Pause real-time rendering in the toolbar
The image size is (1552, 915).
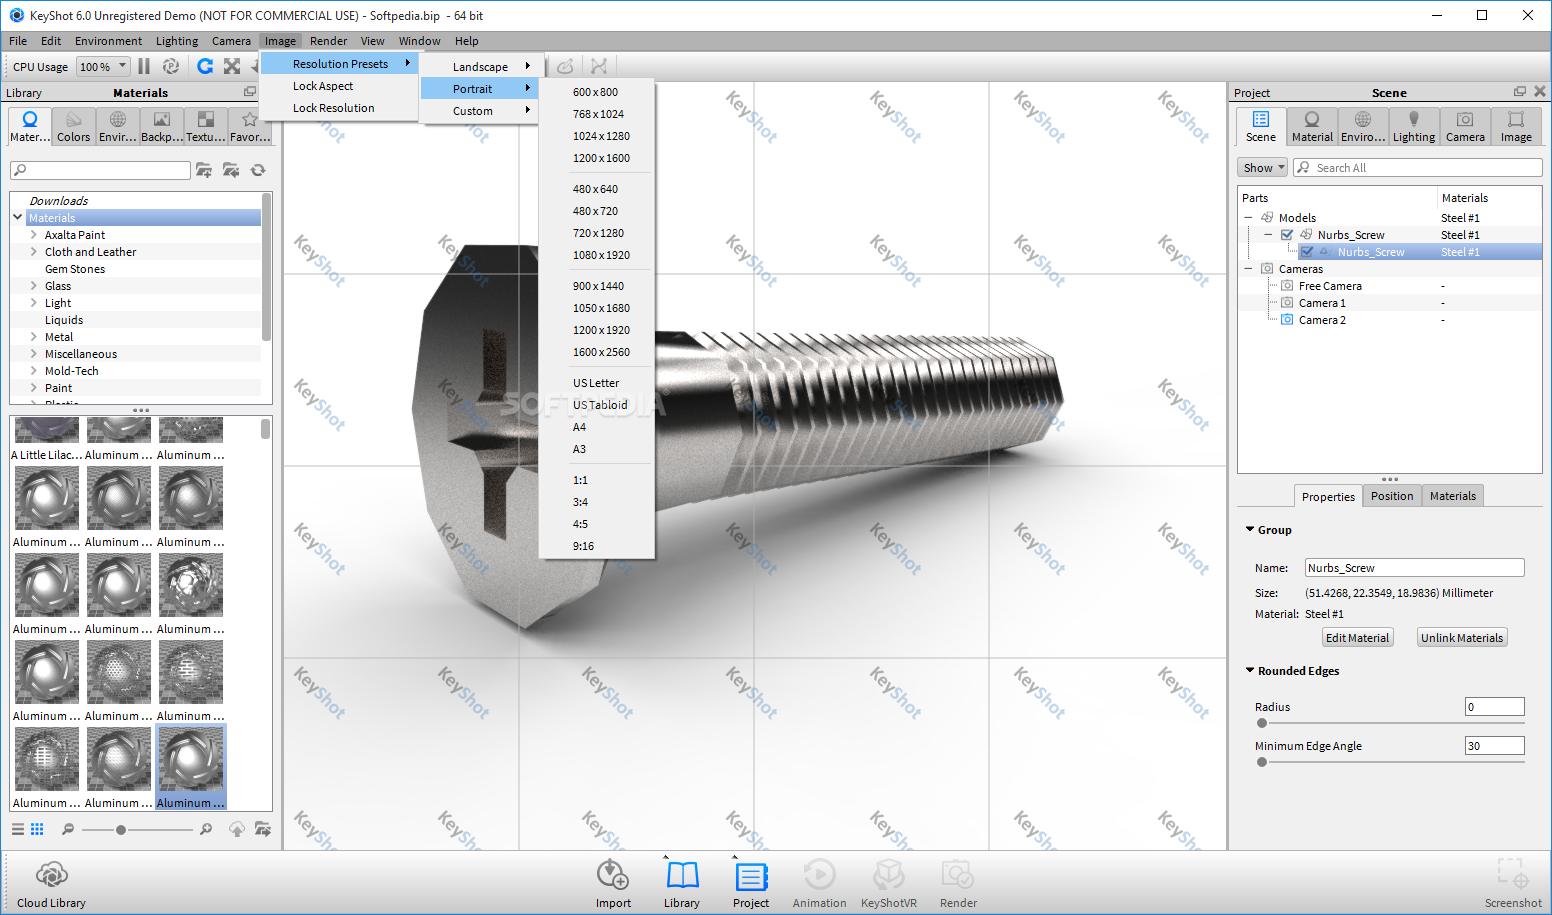pos(144,66)
